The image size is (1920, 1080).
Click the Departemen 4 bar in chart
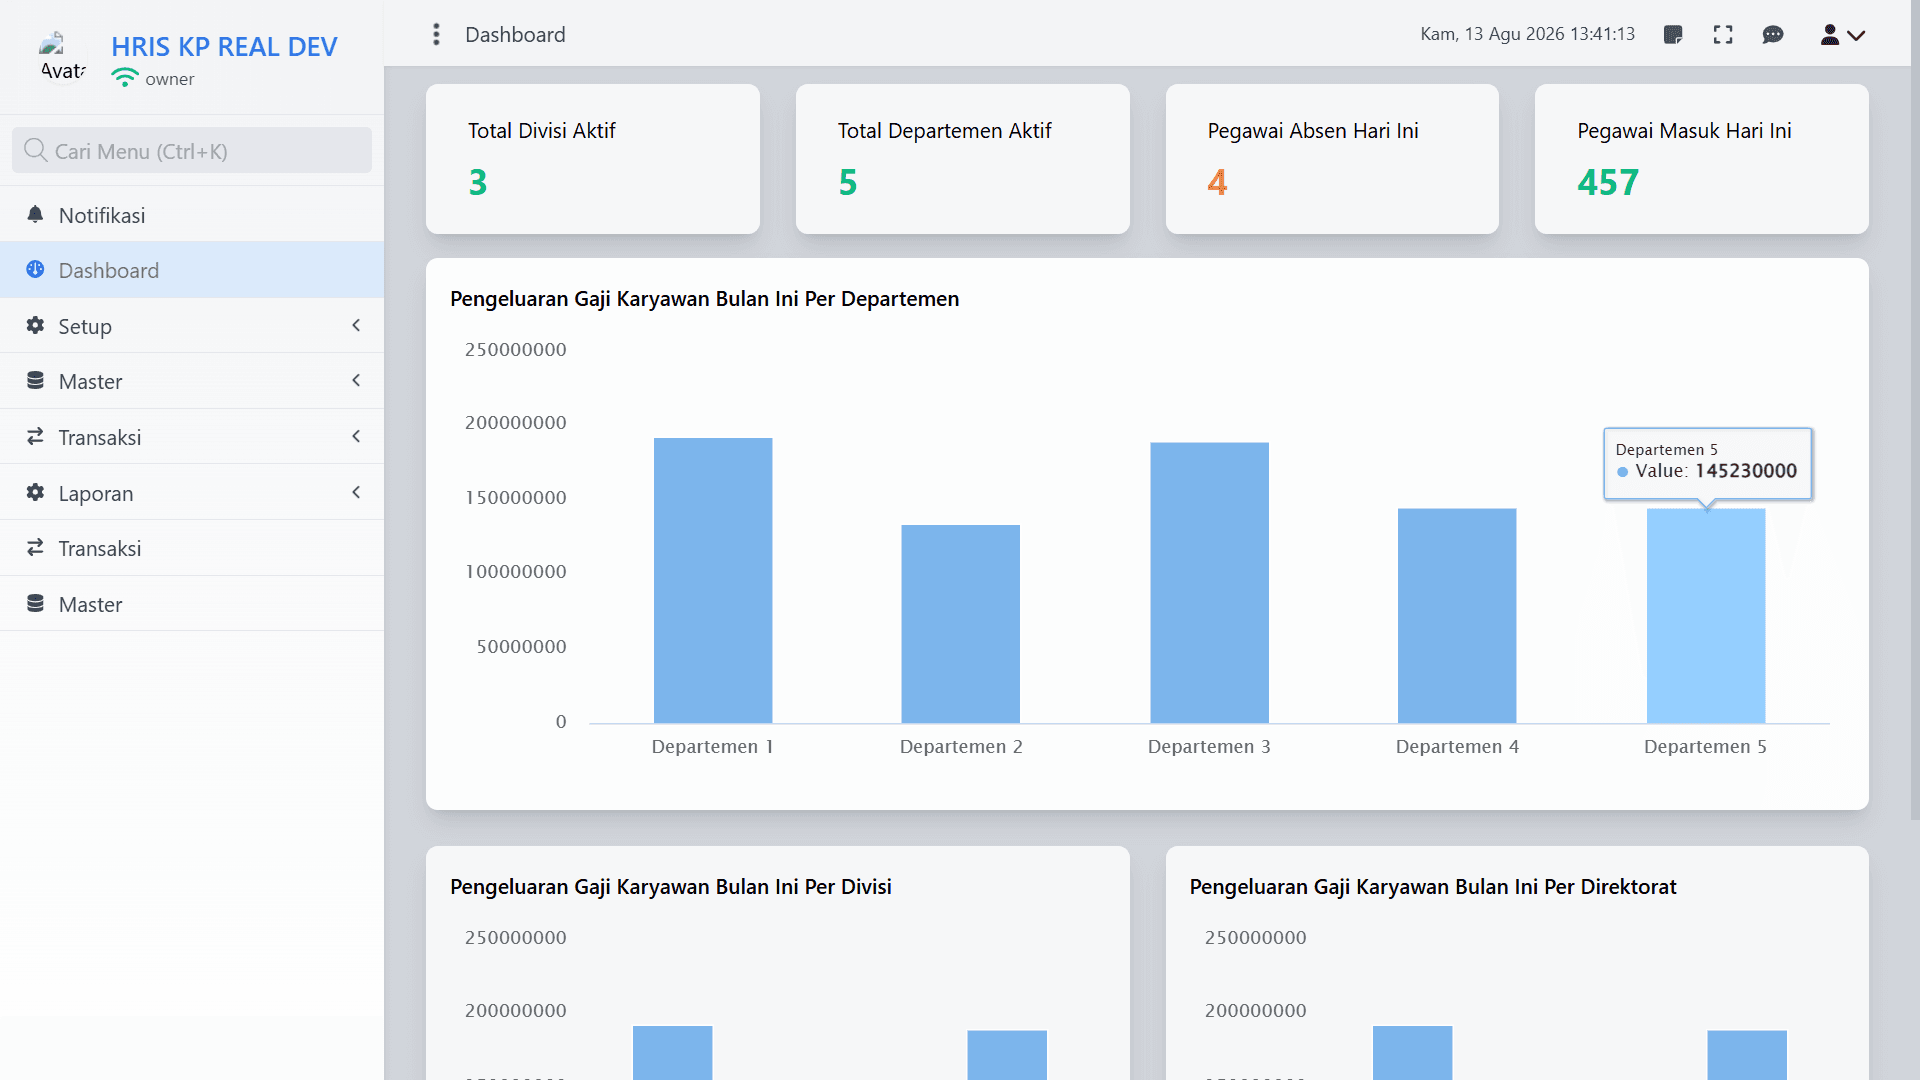pos(1457,616)
